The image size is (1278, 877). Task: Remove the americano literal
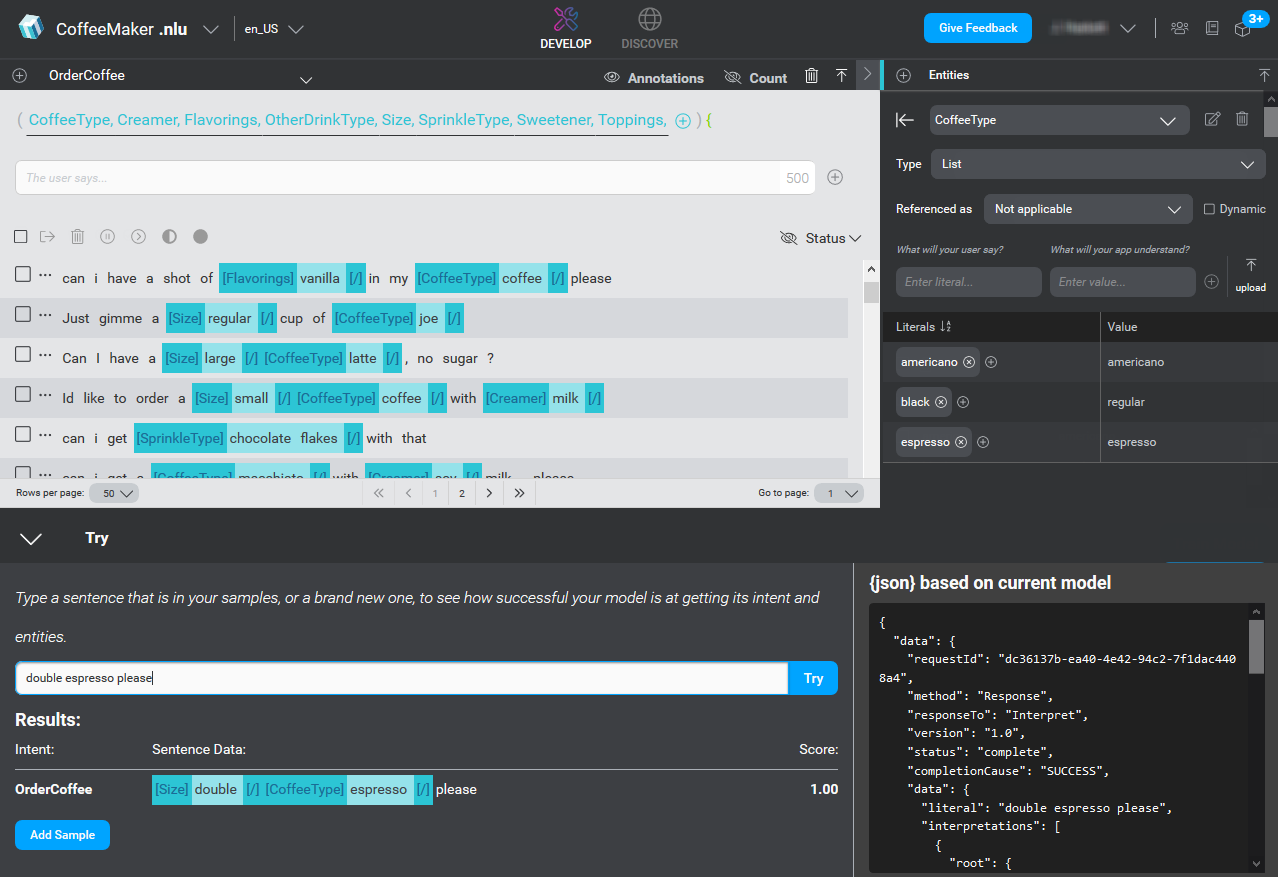(969, 362)
